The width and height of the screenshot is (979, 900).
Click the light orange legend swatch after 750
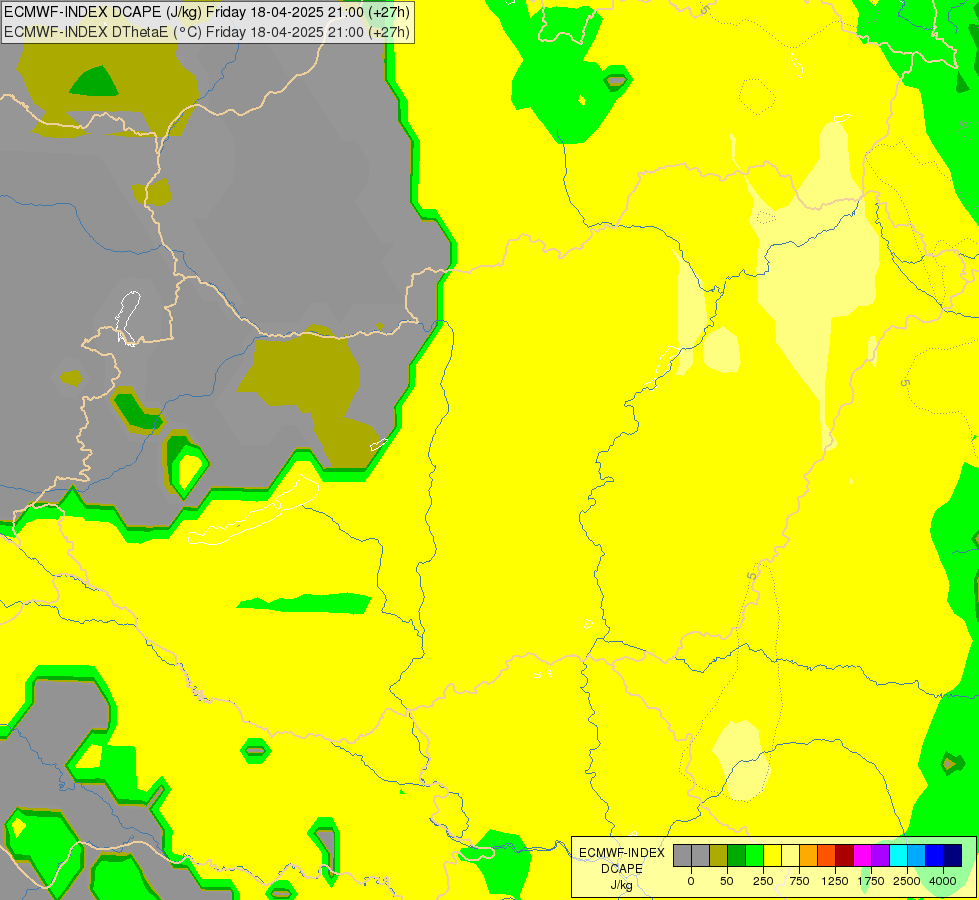coord(809,855)
